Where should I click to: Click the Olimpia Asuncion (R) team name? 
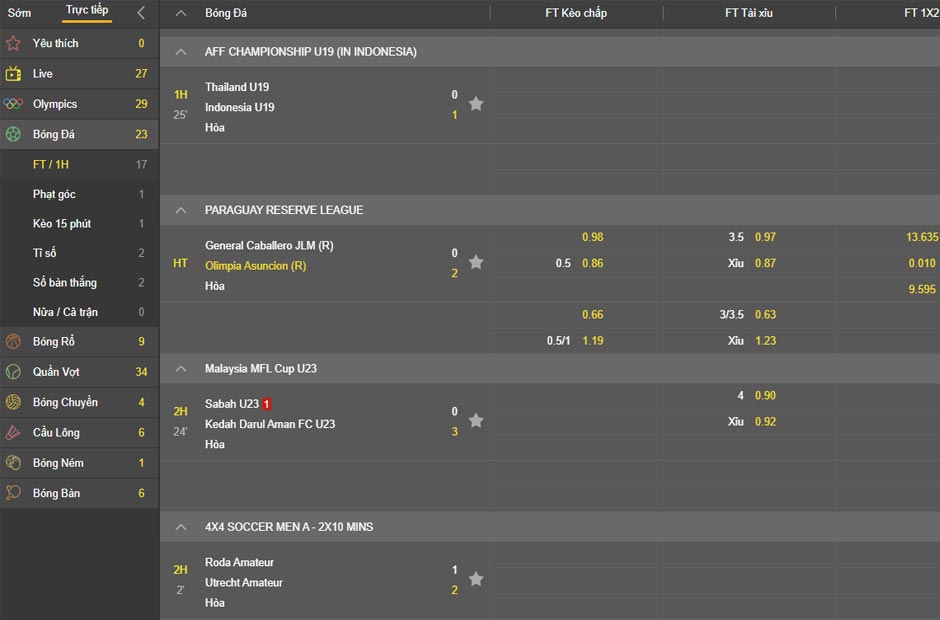(255, 266)
